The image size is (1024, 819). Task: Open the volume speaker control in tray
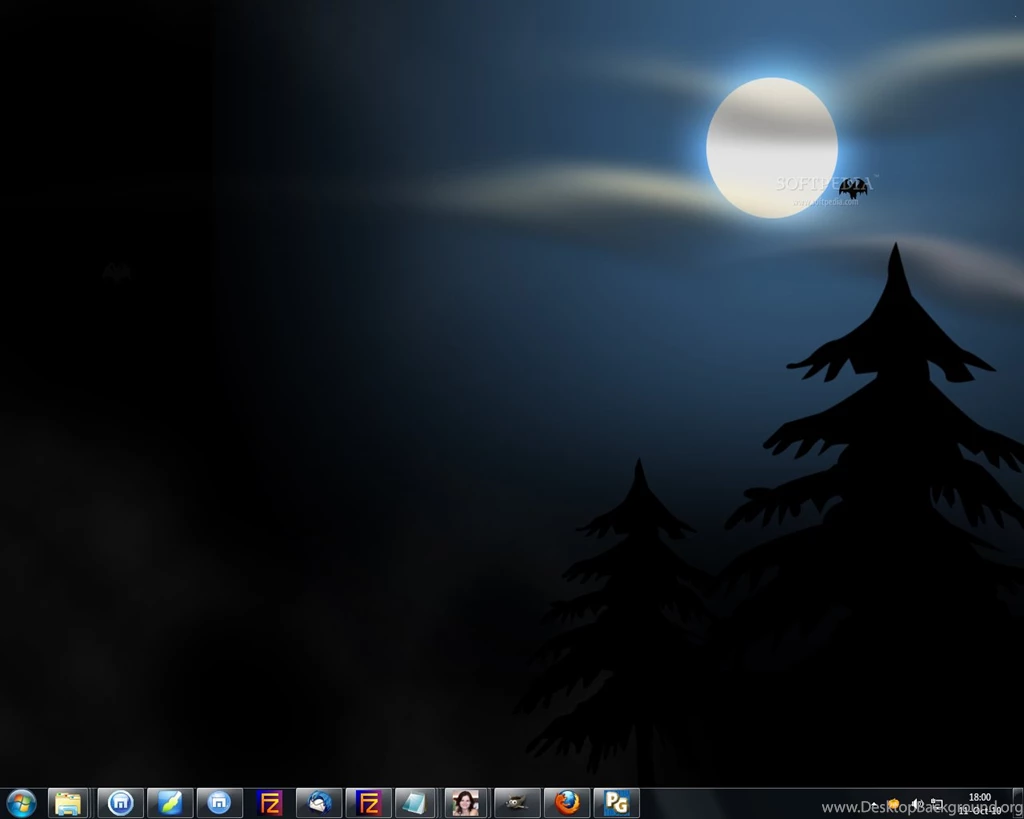(916, 804)
